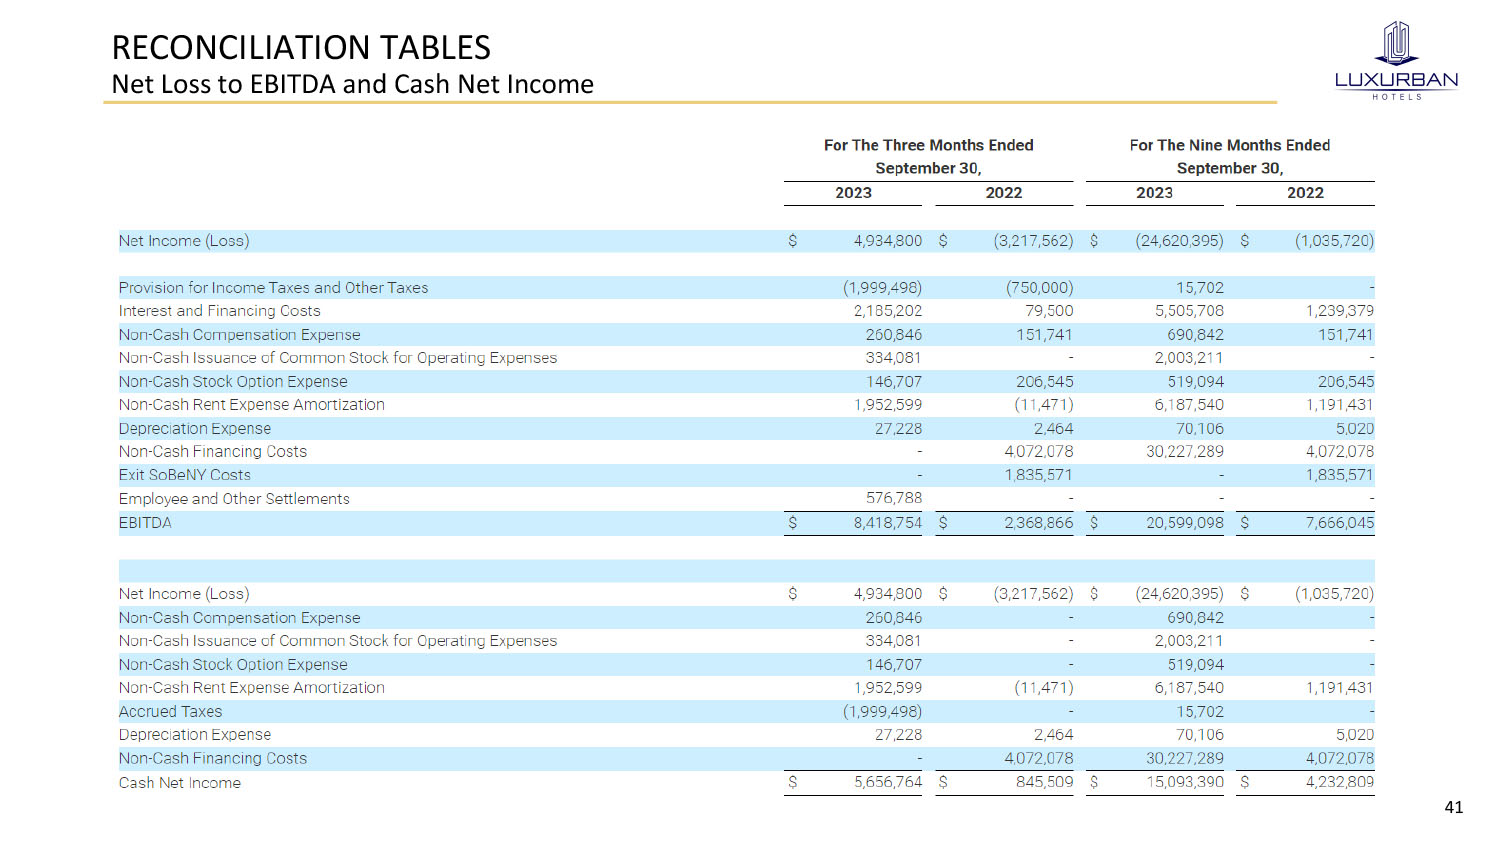Click the EBITDA row label

[x=145, y=523]
